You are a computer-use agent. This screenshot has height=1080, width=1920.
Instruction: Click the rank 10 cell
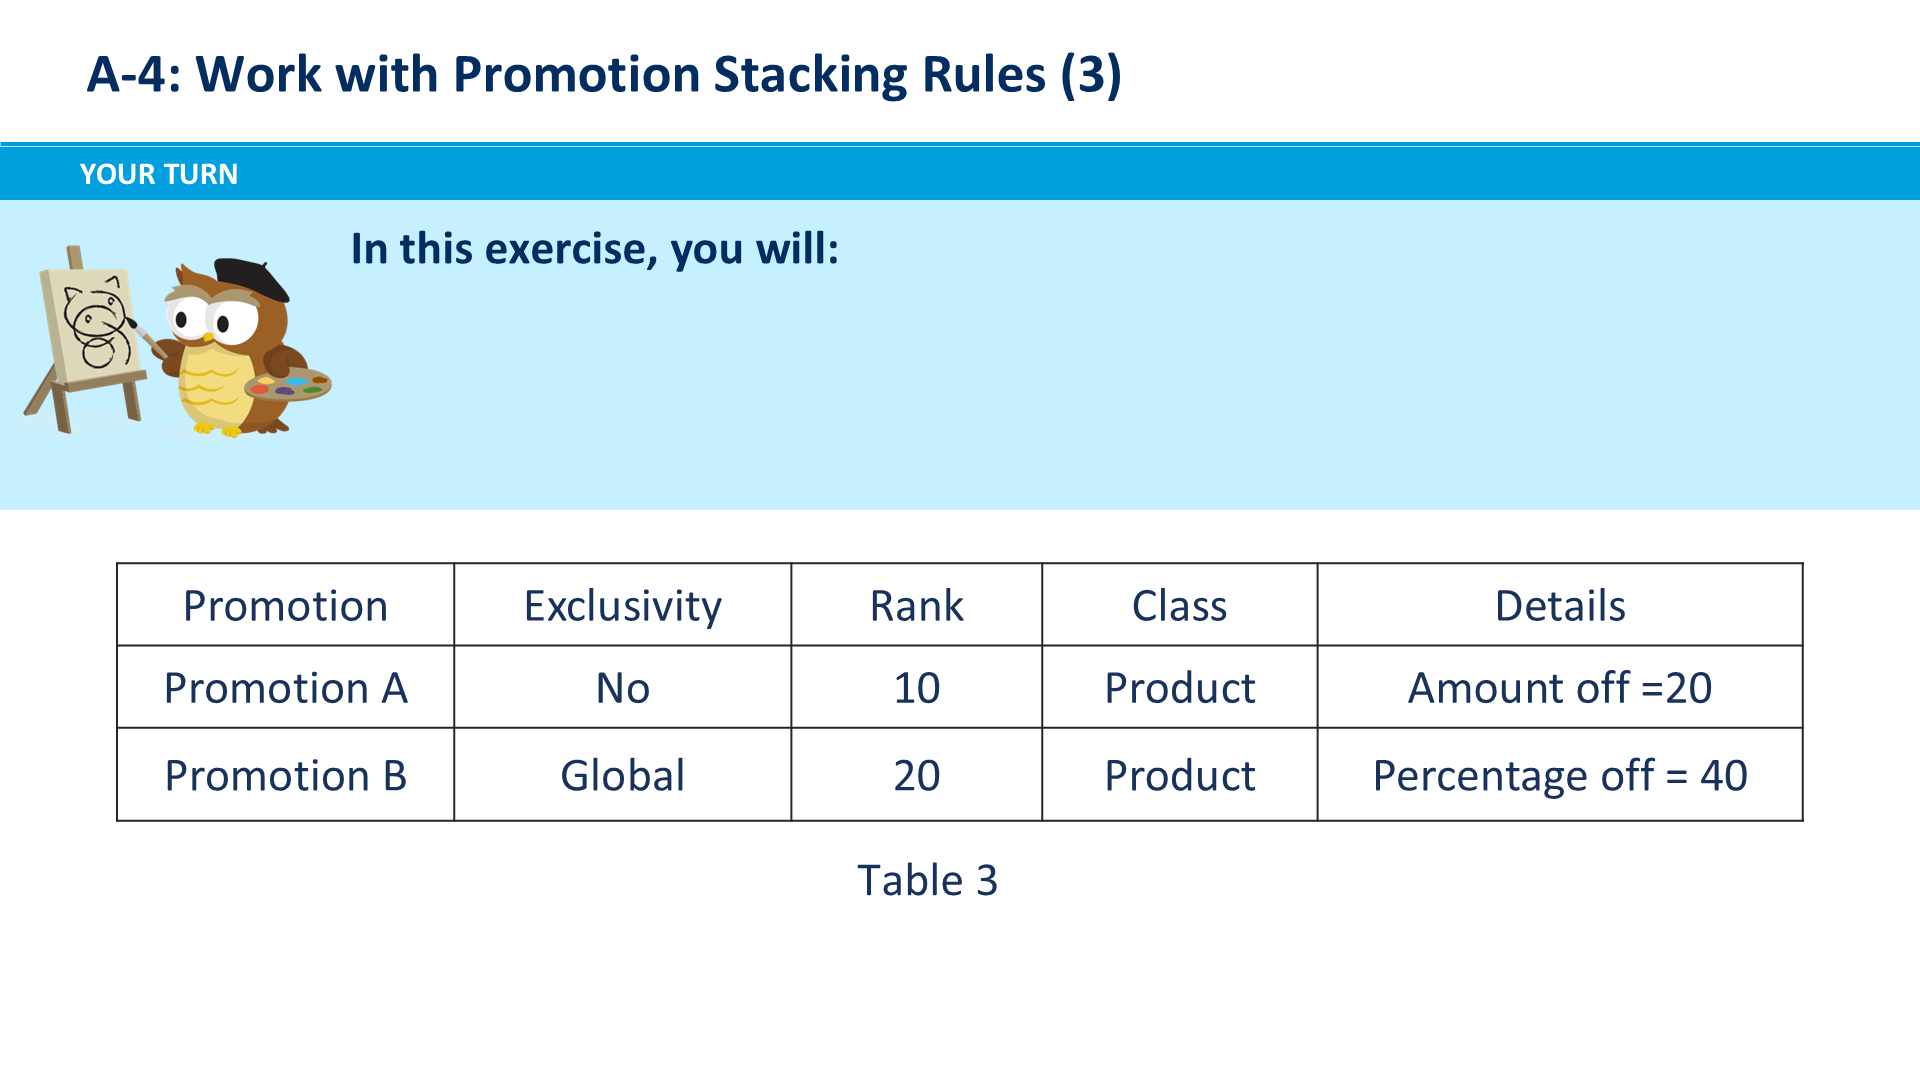(x=917, y=687)
